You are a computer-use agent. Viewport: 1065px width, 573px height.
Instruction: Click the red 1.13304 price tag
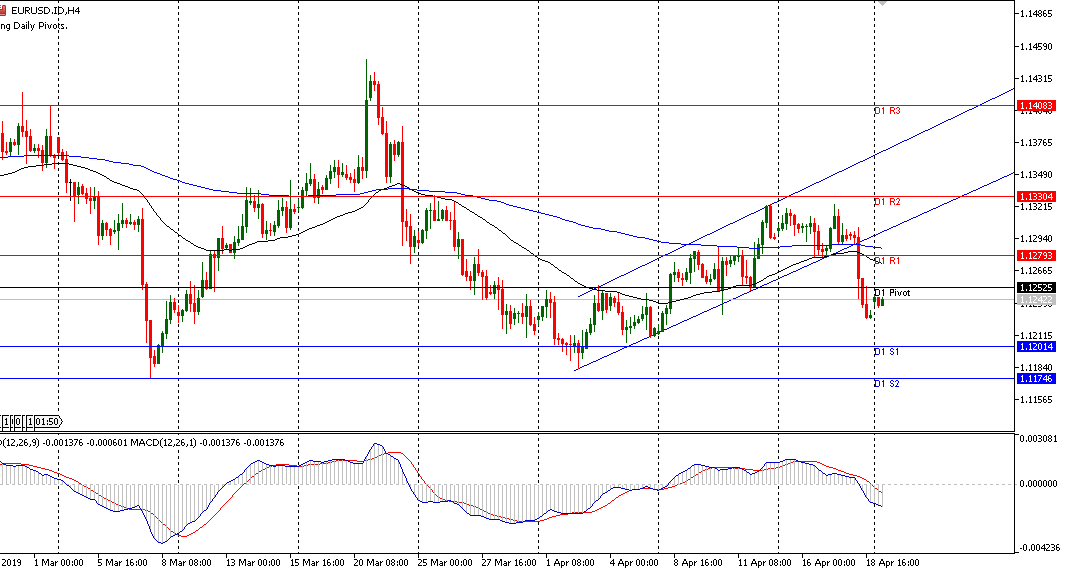pos(1036,197)
